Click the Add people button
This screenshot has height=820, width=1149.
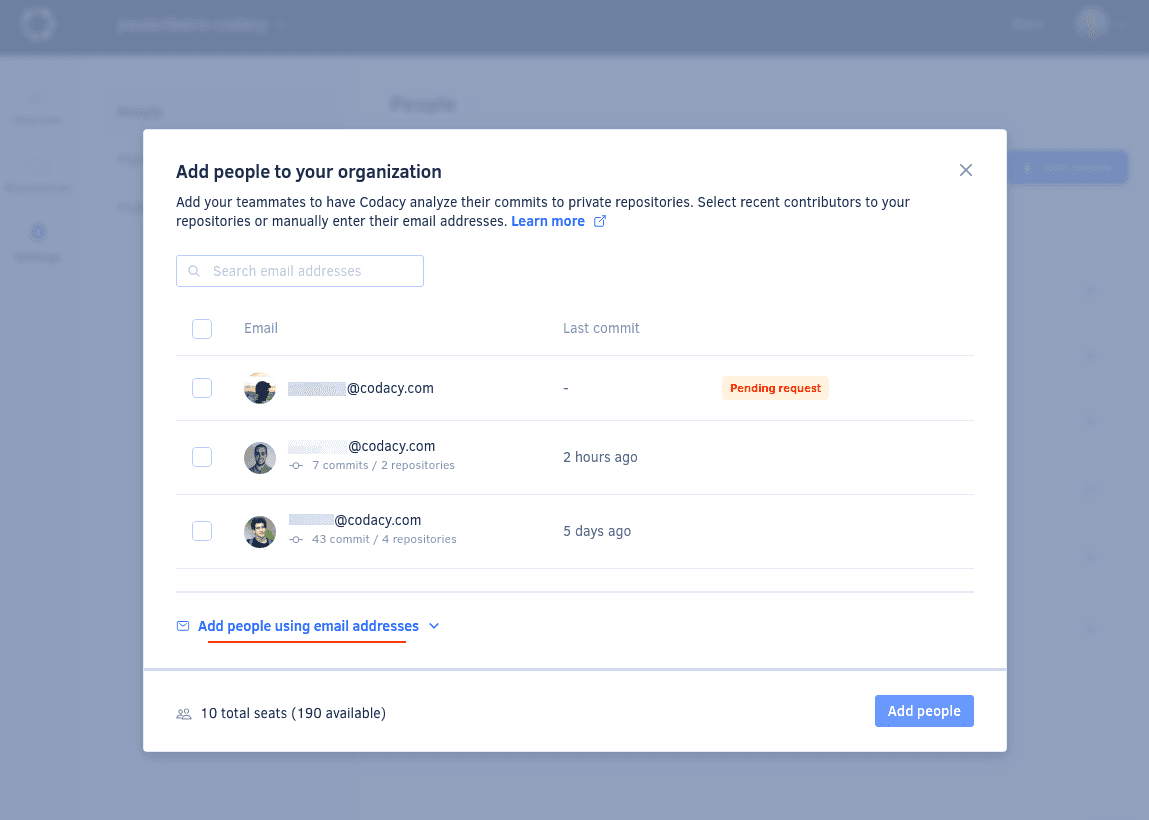[x=923, y=710]
